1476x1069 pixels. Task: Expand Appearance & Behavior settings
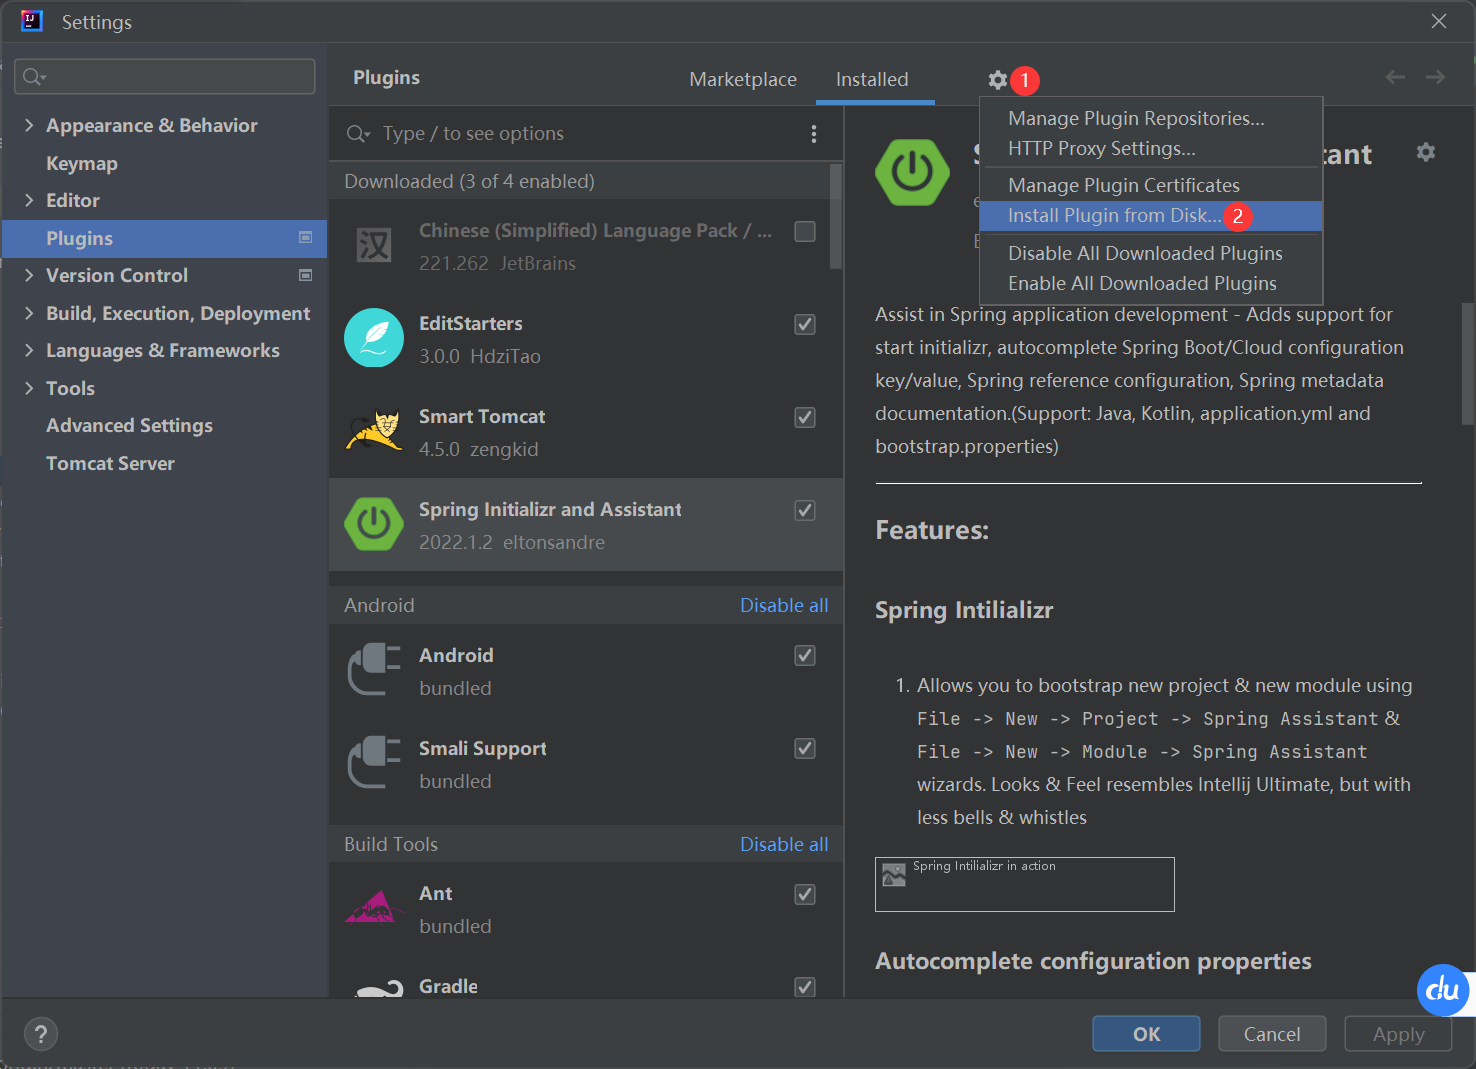(29, 125)
